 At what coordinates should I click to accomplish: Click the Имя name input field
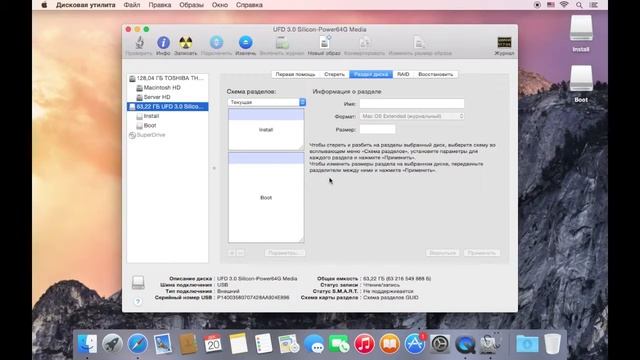click(x=412, y=104)
